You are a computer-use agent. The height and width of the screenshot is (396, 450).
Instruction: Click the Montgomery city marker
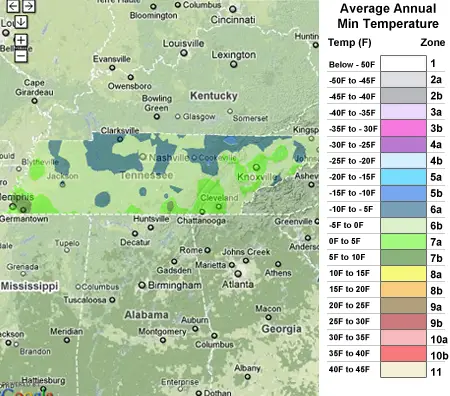pyautogui.click(x=163, y=340)
